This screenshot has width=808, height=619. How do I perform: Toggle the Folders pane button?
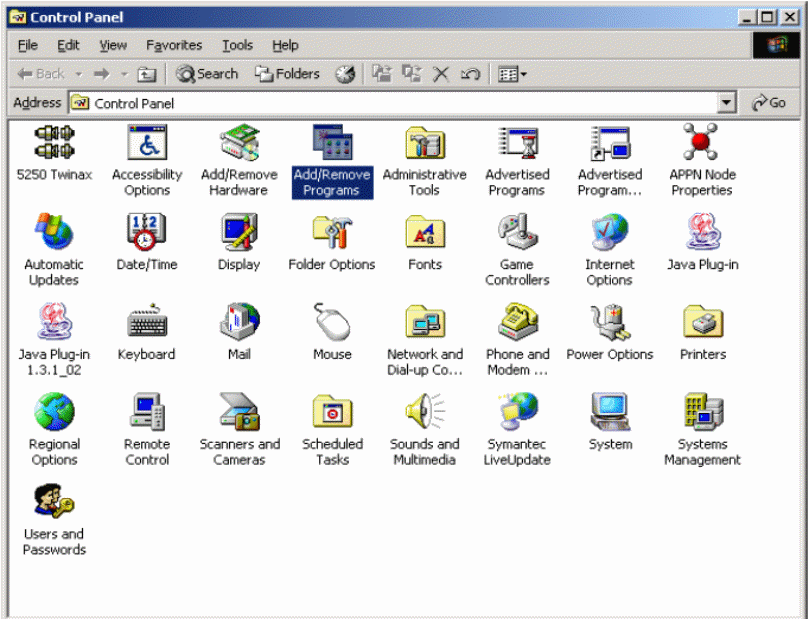point(287,74)
